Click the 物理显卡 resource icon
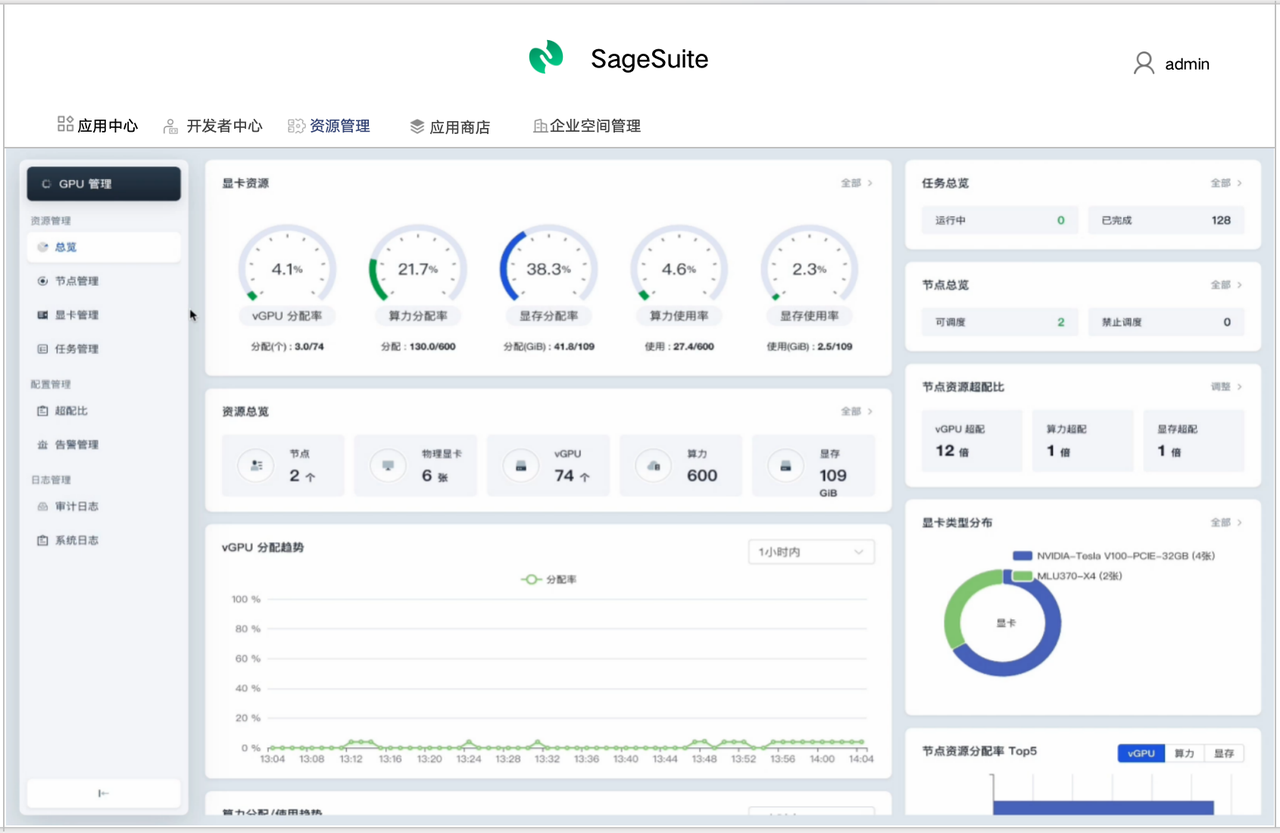 pos(388,466)
